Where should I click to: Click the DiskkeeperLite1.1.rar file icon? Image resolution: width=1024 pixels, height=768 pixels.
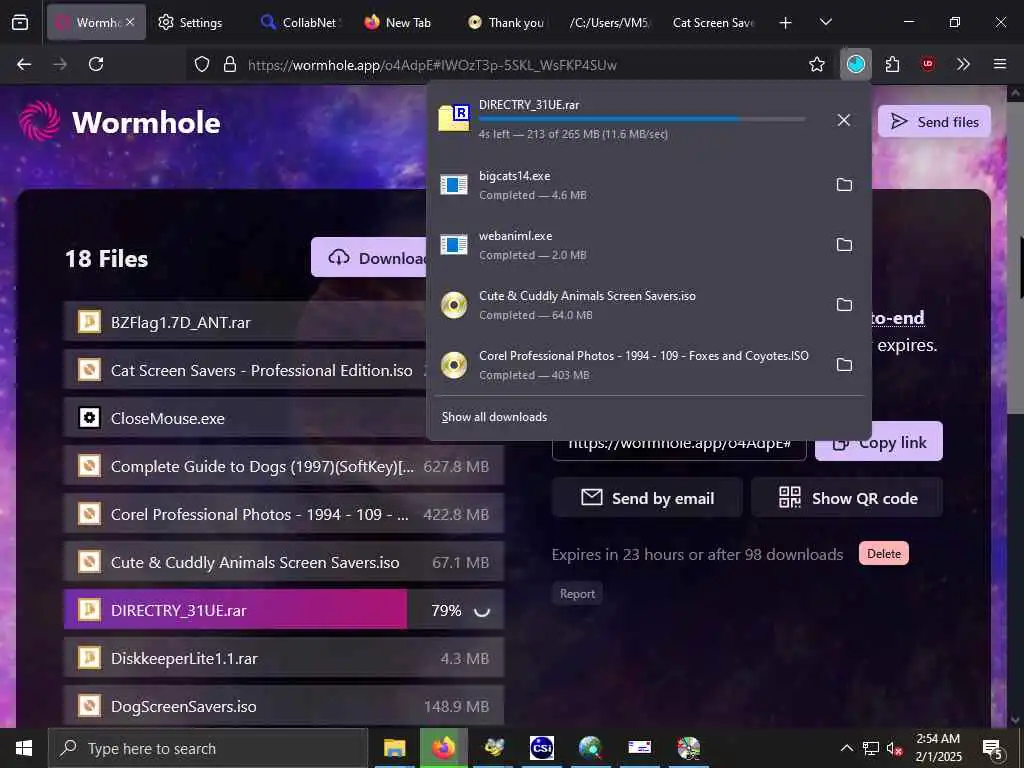tap(89, 657)
